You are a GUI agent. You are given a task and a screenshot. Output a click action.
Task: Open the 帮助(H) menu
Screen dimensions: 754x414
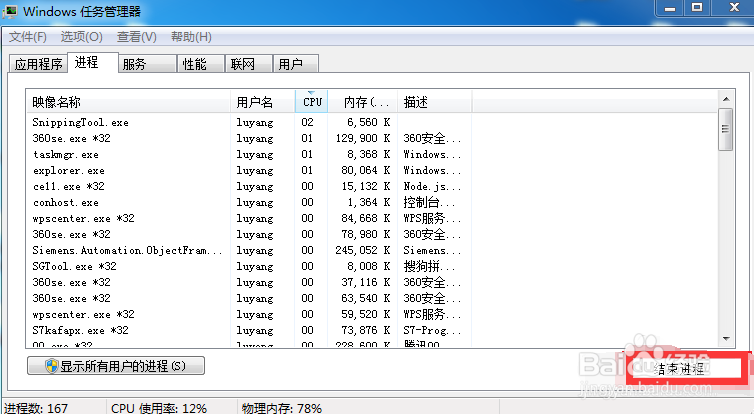(x=191, y=37)
